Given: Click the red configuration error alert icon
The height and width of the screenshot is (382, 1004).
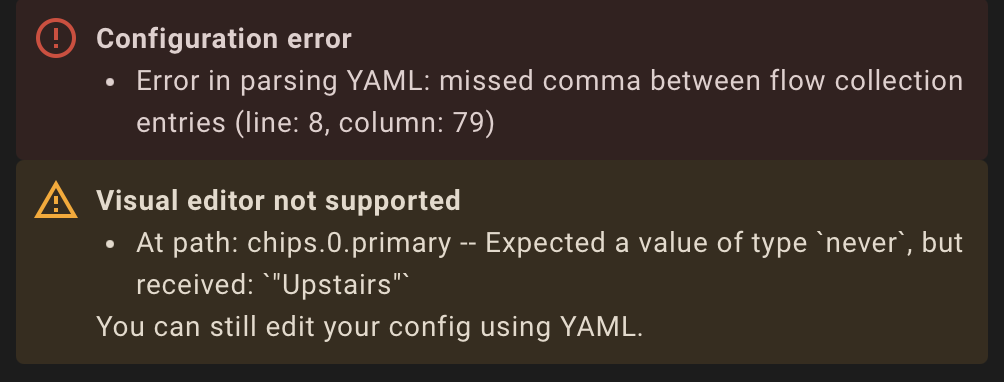Looking at the screenshot, I should (56, 38).
